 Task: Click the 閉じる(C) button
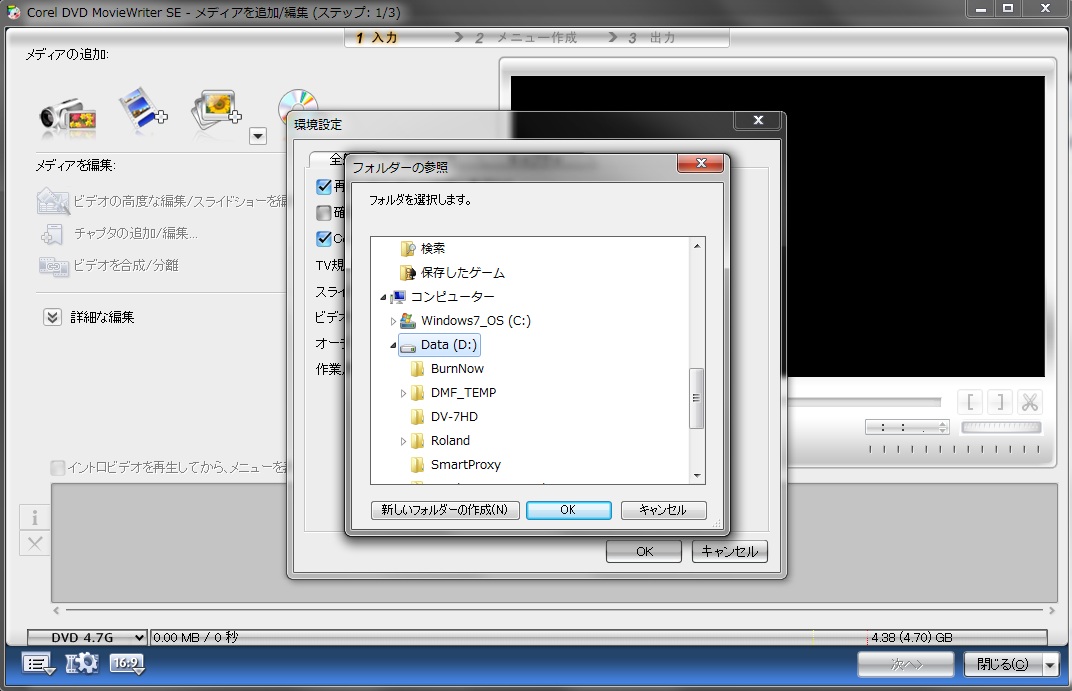coord(1002,664)
